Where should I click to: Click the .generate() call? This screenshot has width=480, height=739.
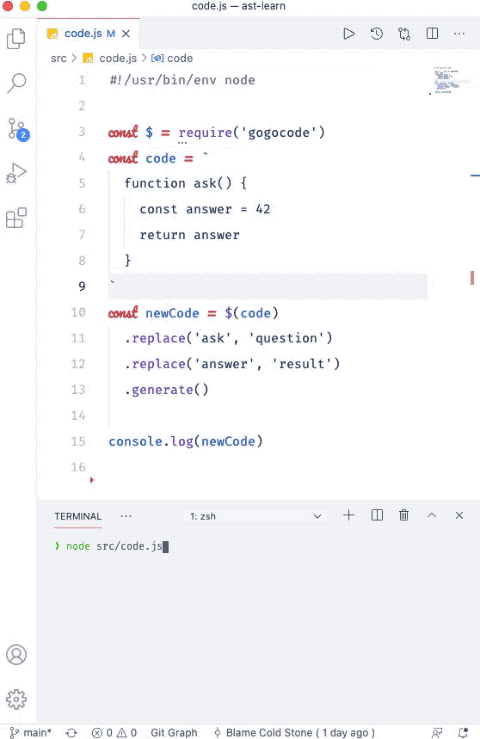click(x=166, y=389)
